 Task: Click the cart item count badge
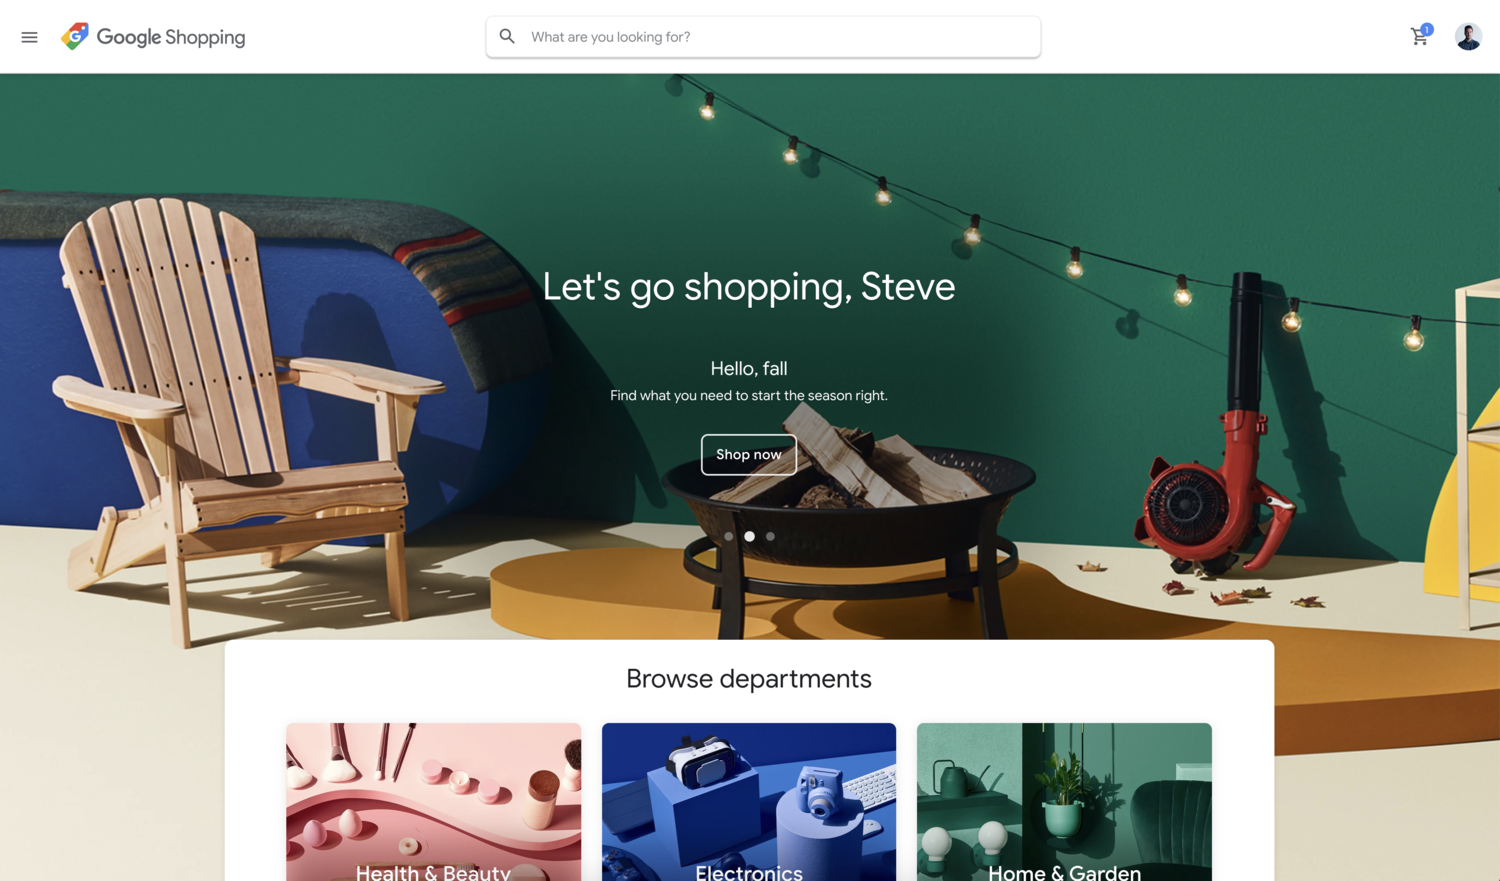(1427, 29)
